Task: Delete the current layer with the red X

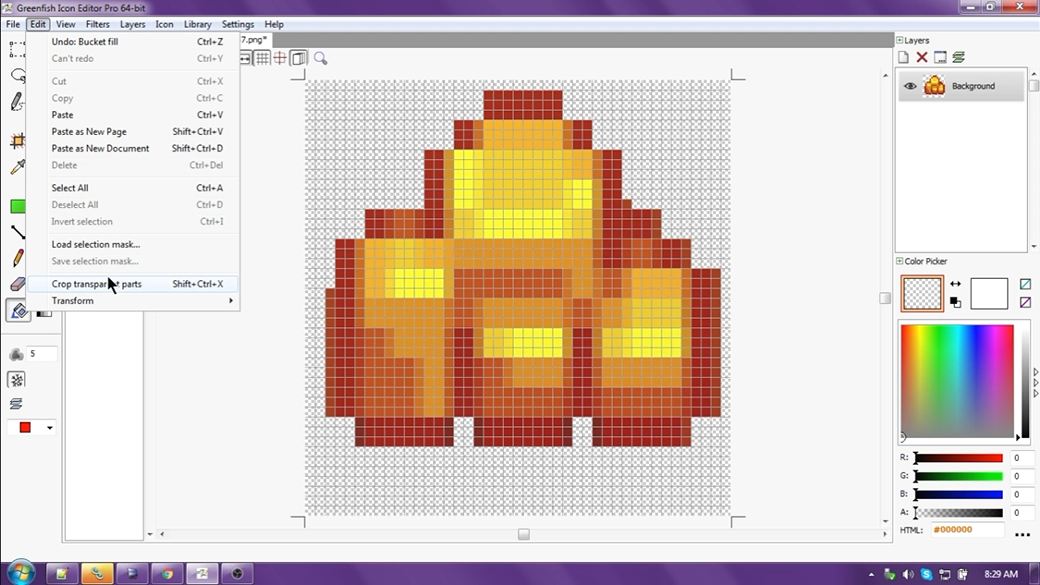Action: [x=921, y=57]
